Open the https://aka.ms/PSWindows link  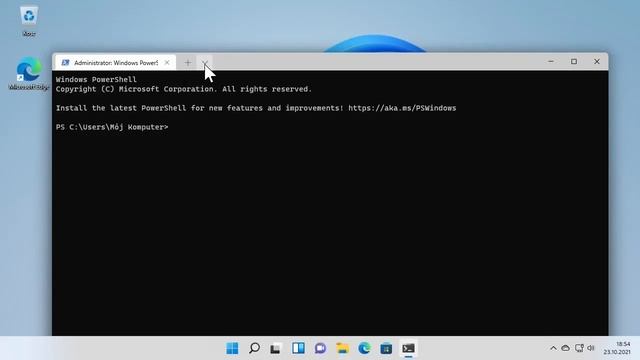coord(402,108)
